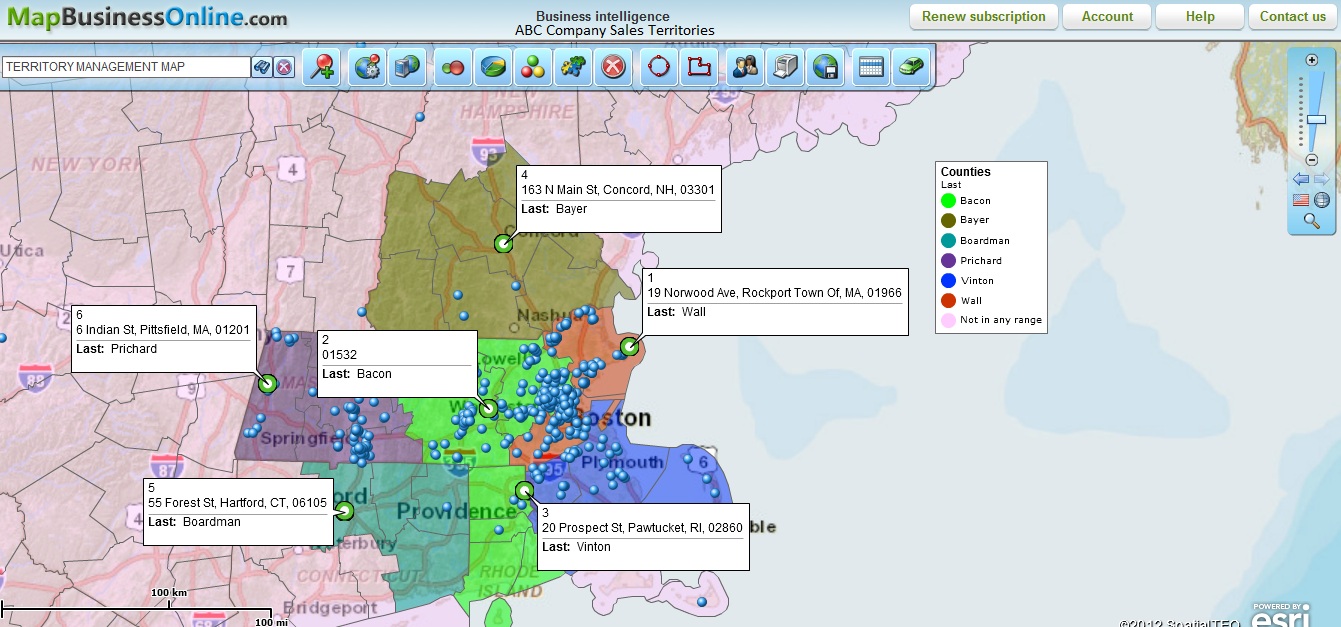Viewport: 1341px width, 627px height.
Task: Click the three colored balls icon
Action: click(533, 67)
